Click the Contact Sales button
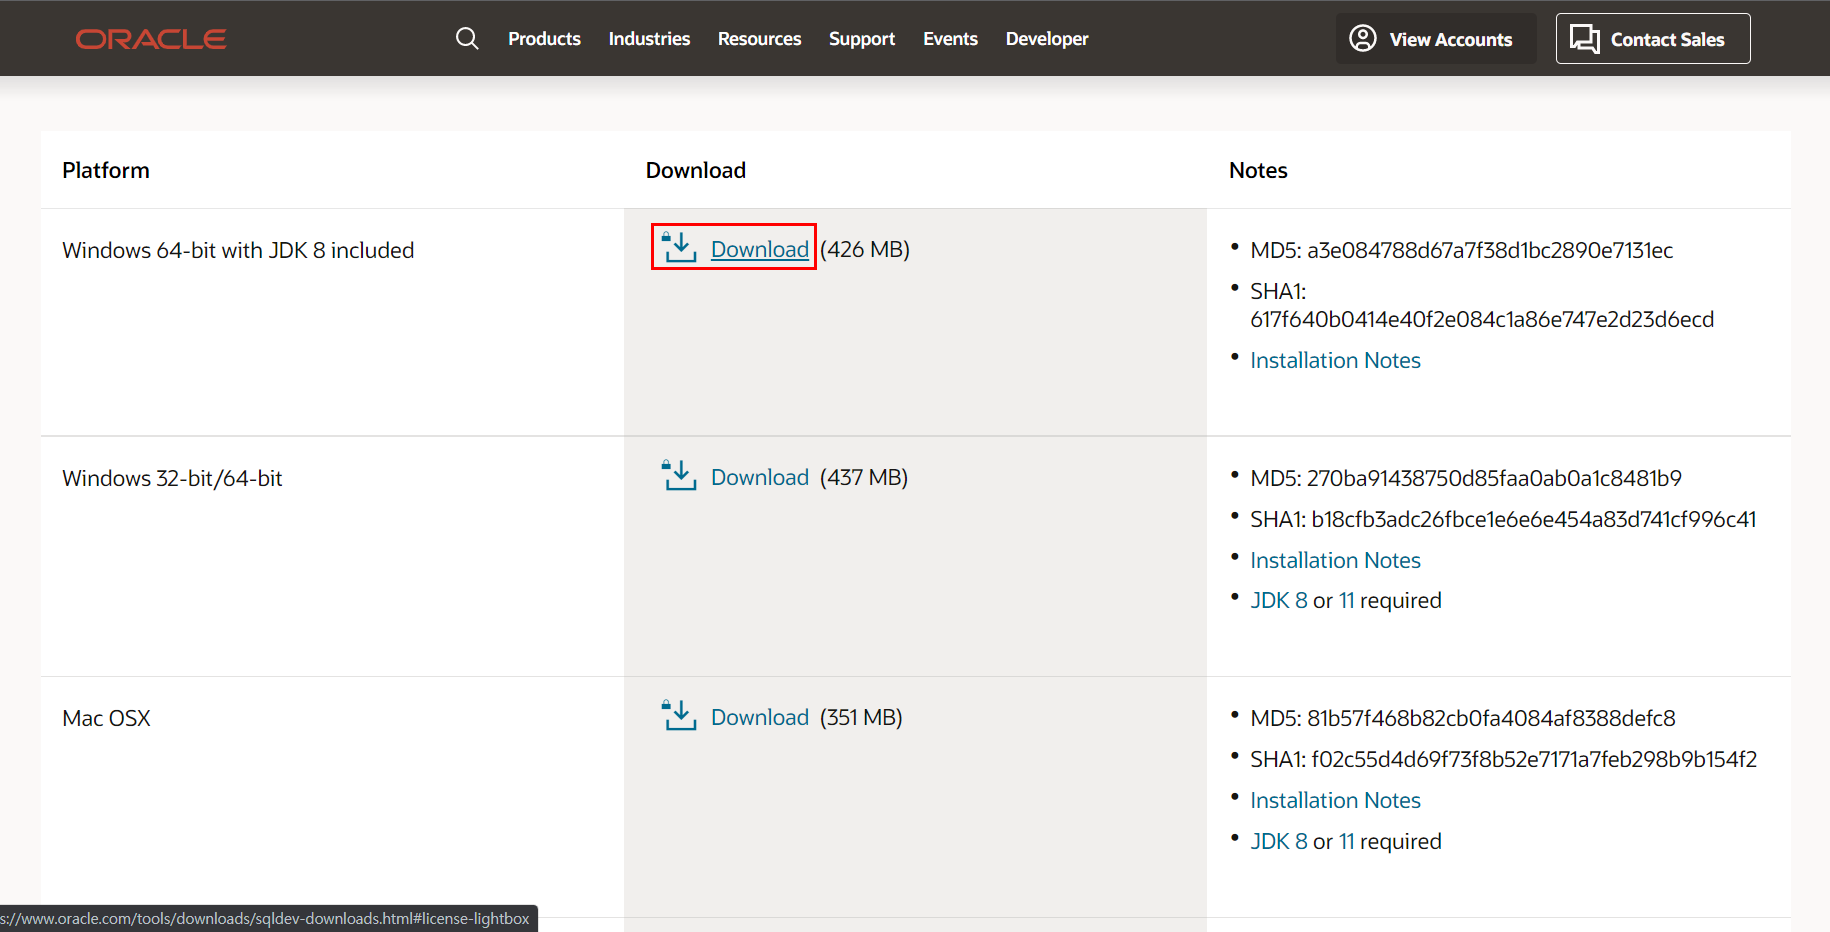1830x932 pixels. pyautogui.click(x=1653, y=39)
